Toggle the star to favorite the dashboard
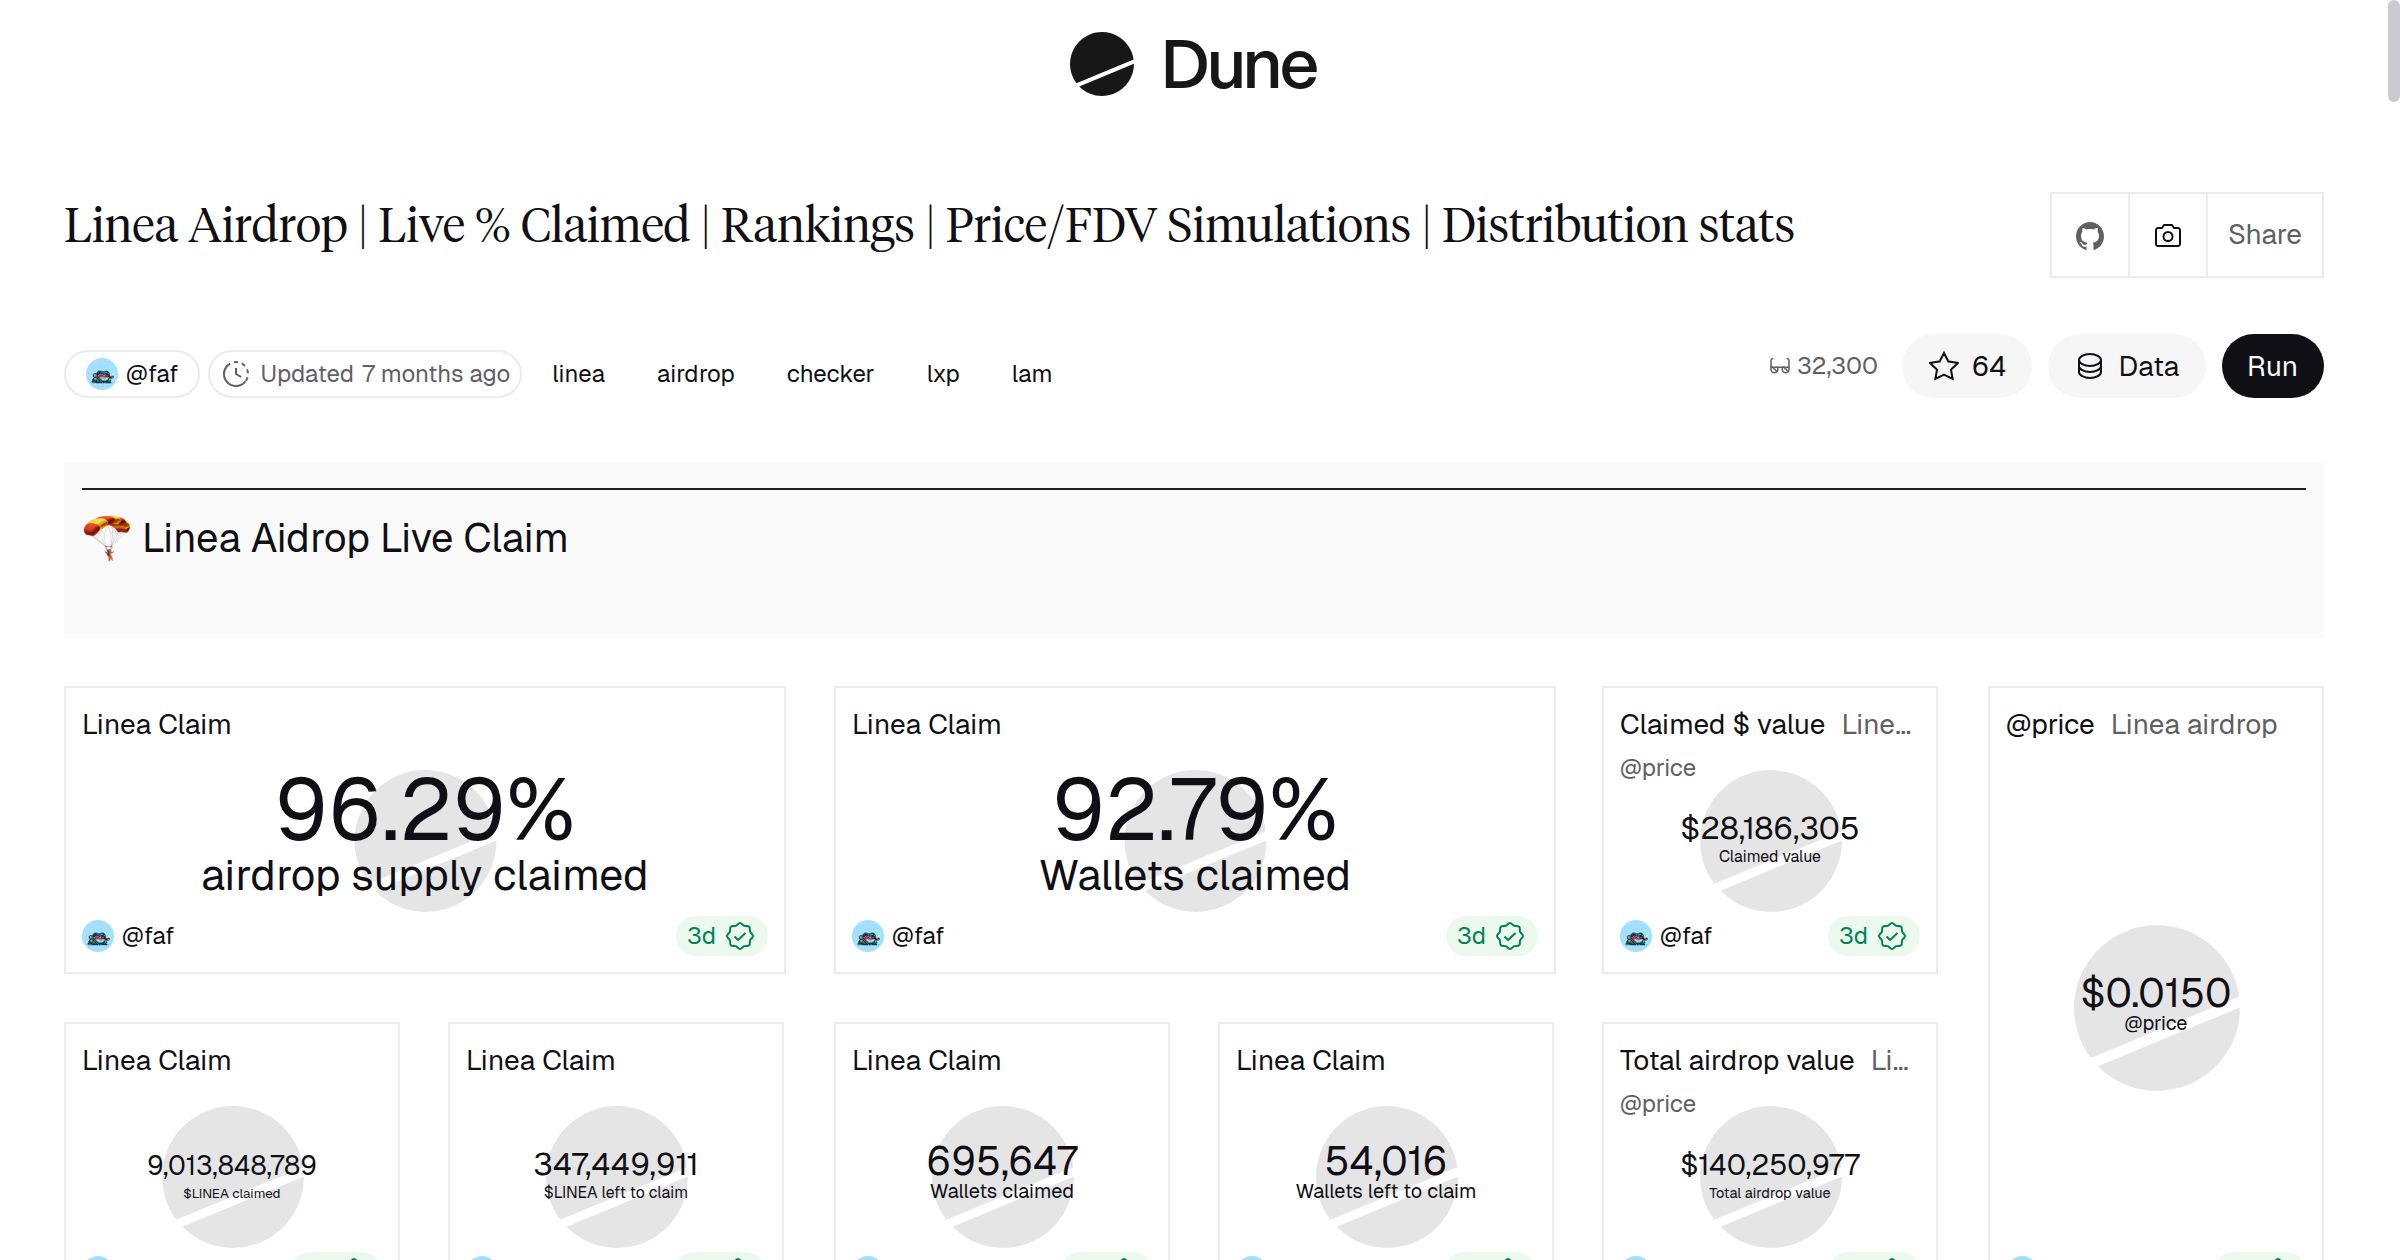 tap(1944, 366)
